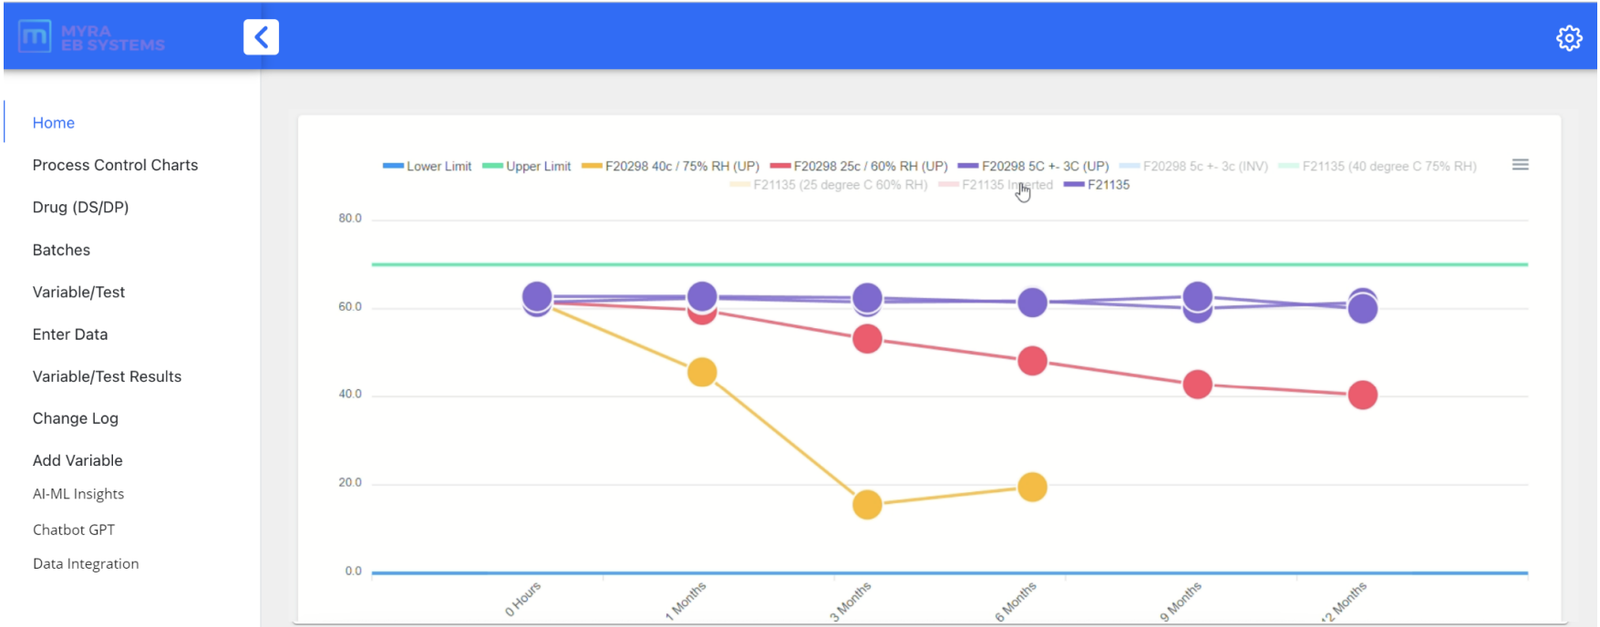
Task: Hide F20298 25c / 60% RH (UP) series
Action: click(x=859, y=166)
